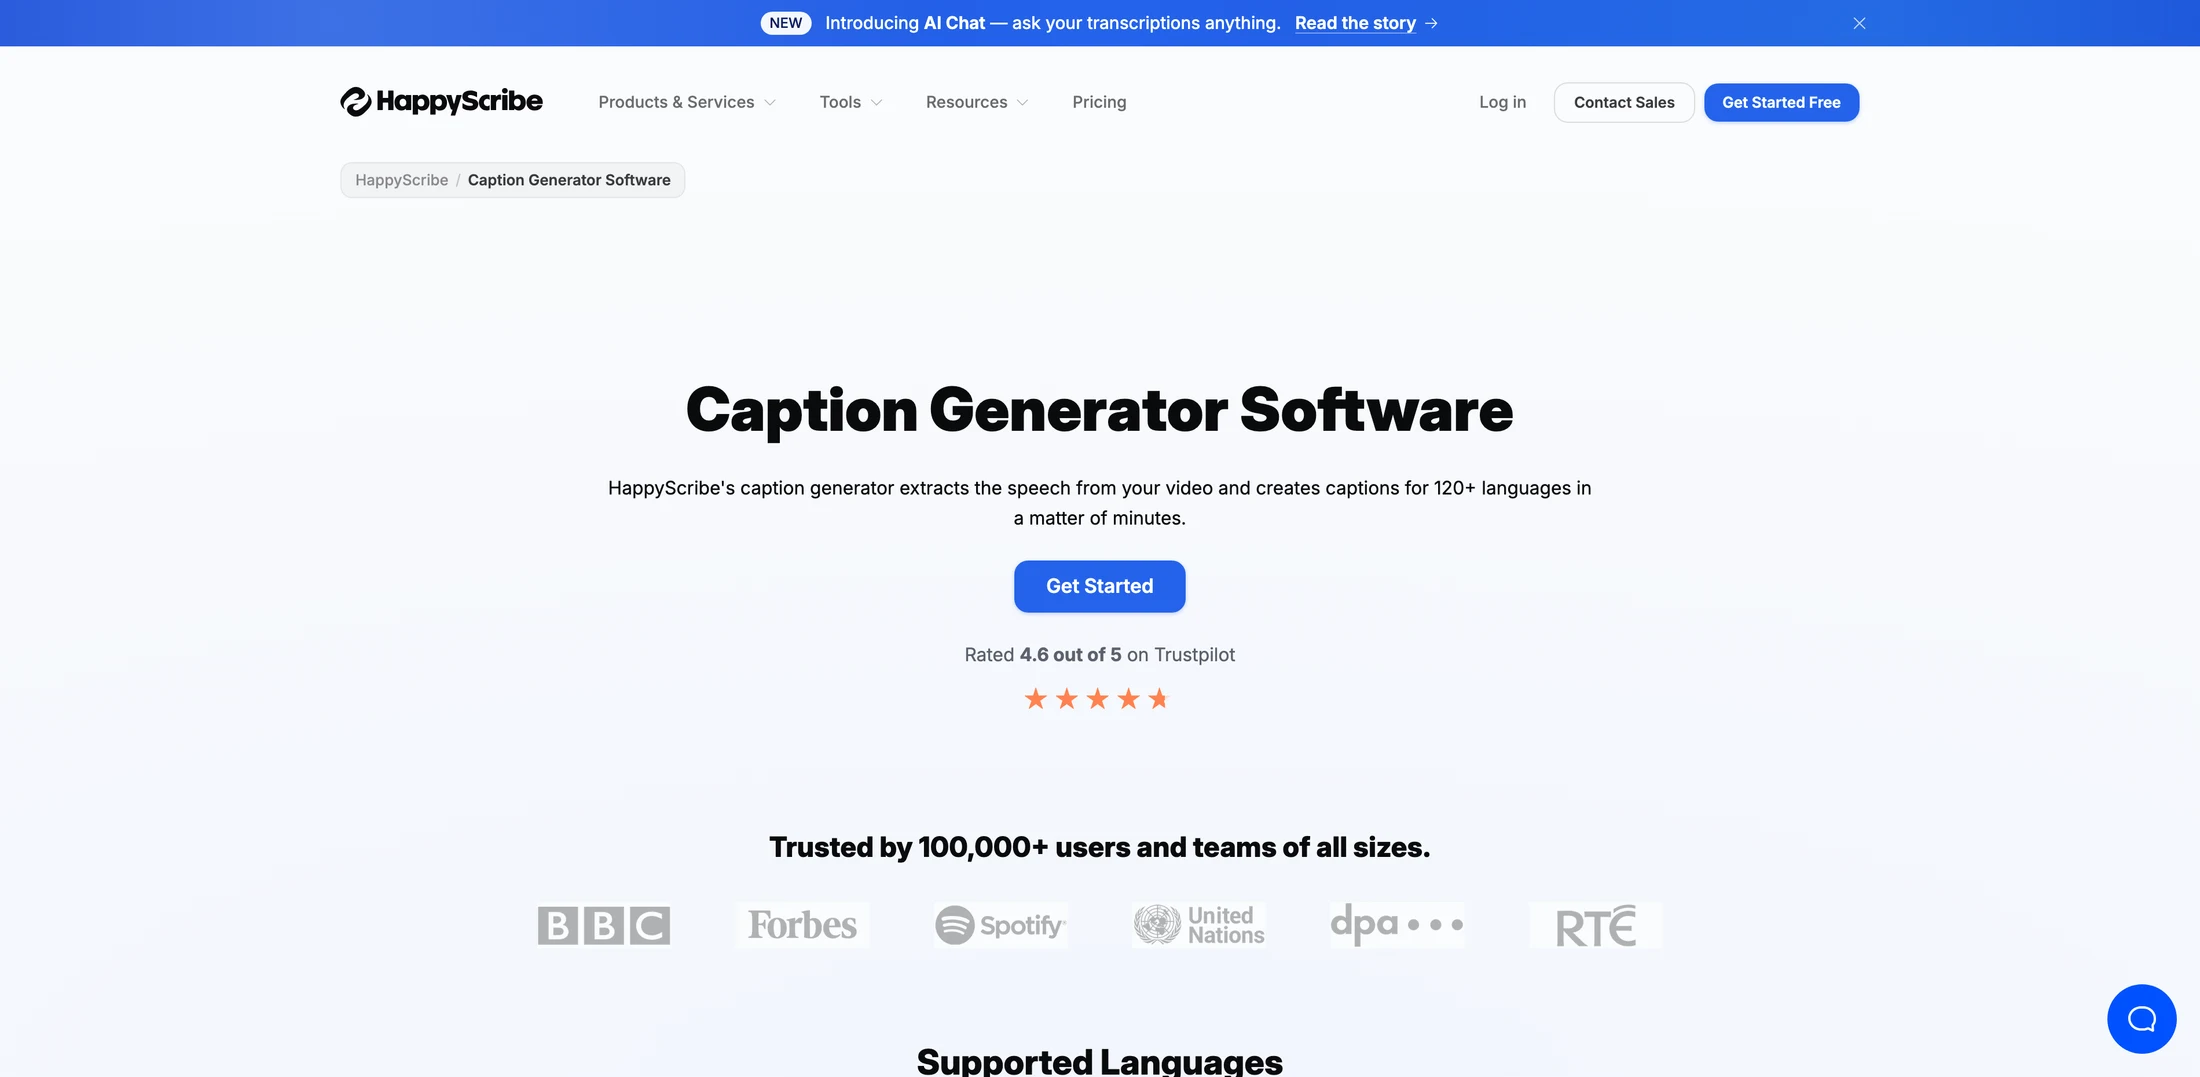Expand the Products & Services menu
The height and width of the screenshot is (1077, 2200).
[687, 102]
